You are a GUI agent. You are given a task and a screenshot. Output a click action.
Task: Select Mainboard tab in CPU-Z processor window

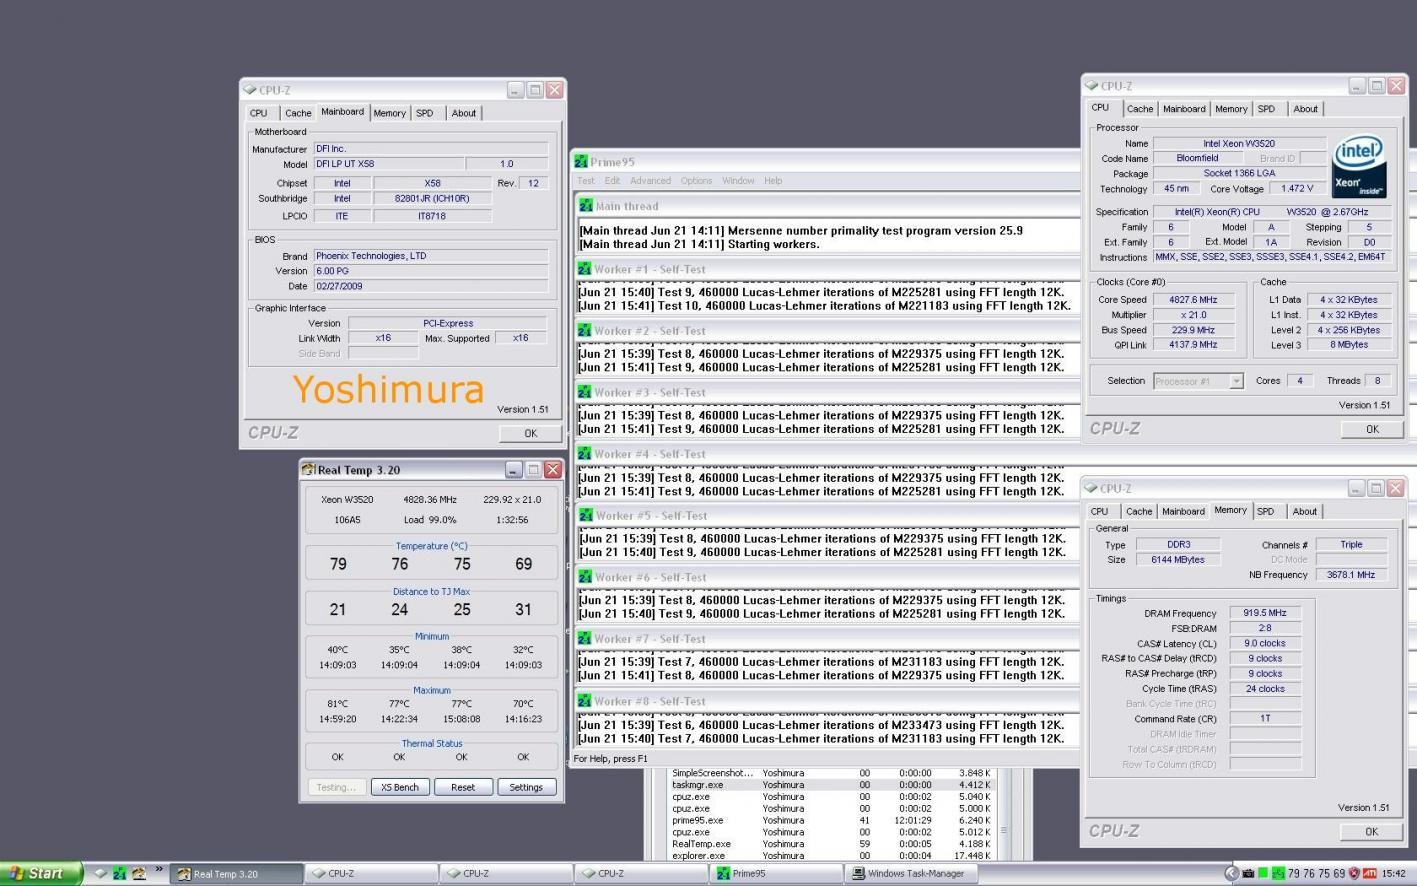click(1184, 109)
